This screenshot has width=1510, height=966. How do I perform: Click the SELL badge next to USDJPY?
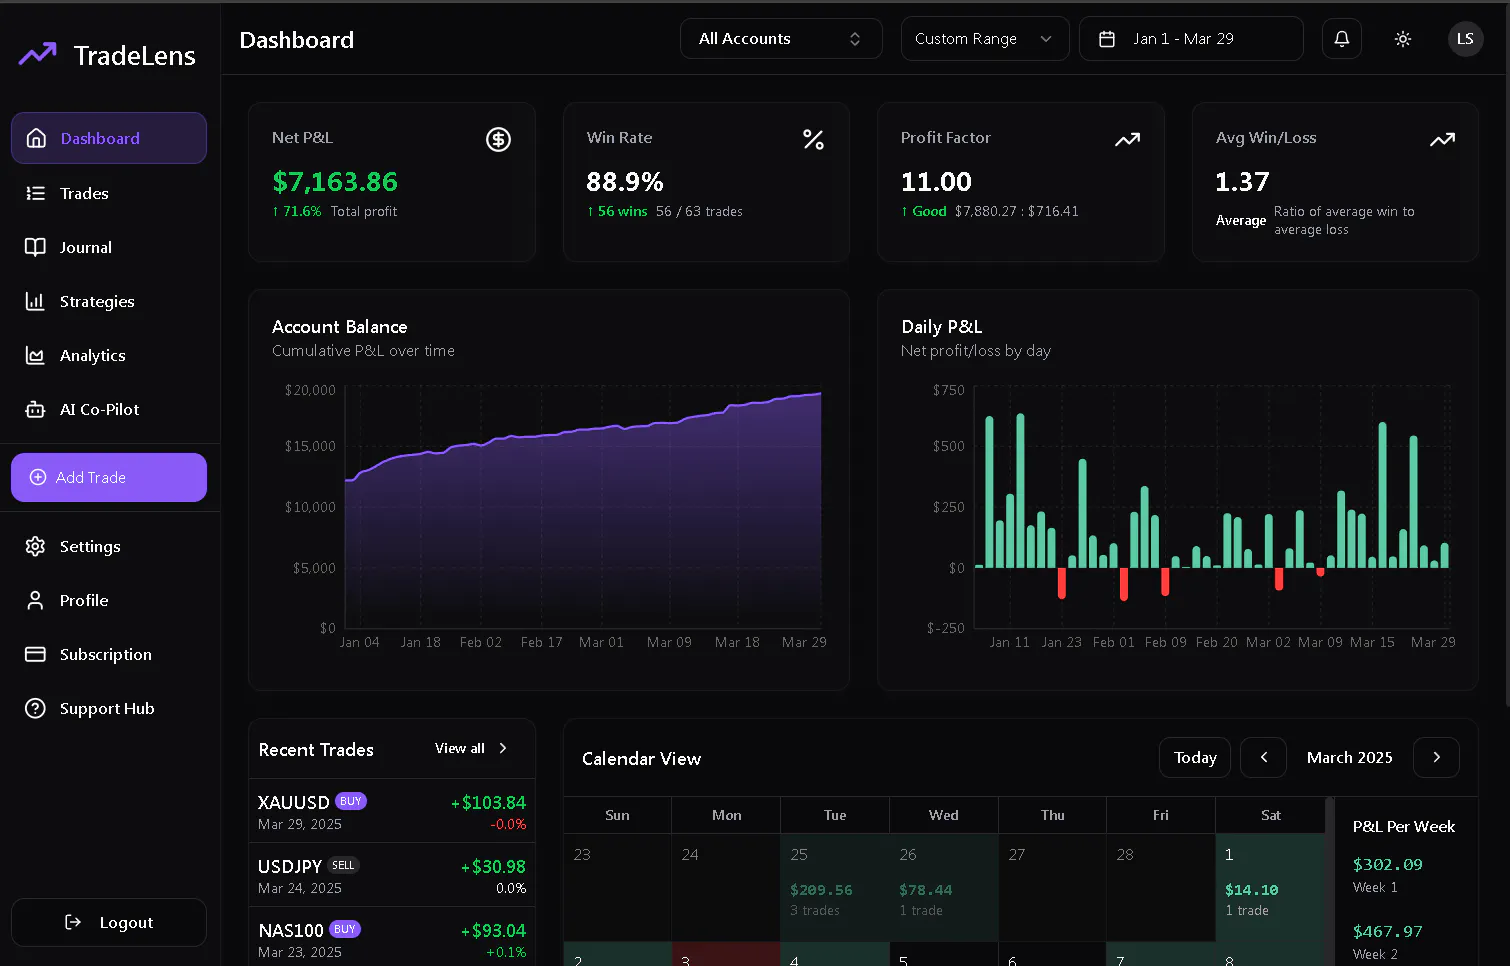tap(343, 865)
